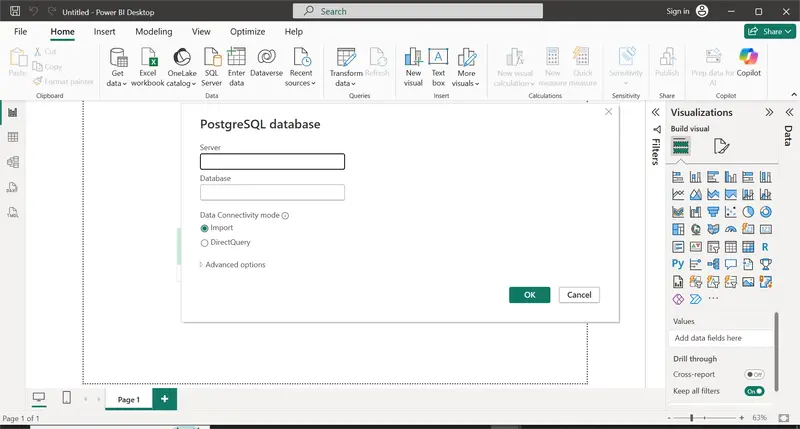Choose the Power Automate visual

tap(695, 299)
